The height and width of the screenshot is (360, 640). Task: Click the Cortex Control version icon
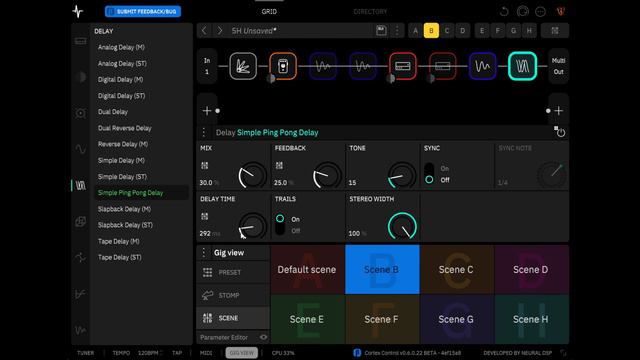coord(357,353)
